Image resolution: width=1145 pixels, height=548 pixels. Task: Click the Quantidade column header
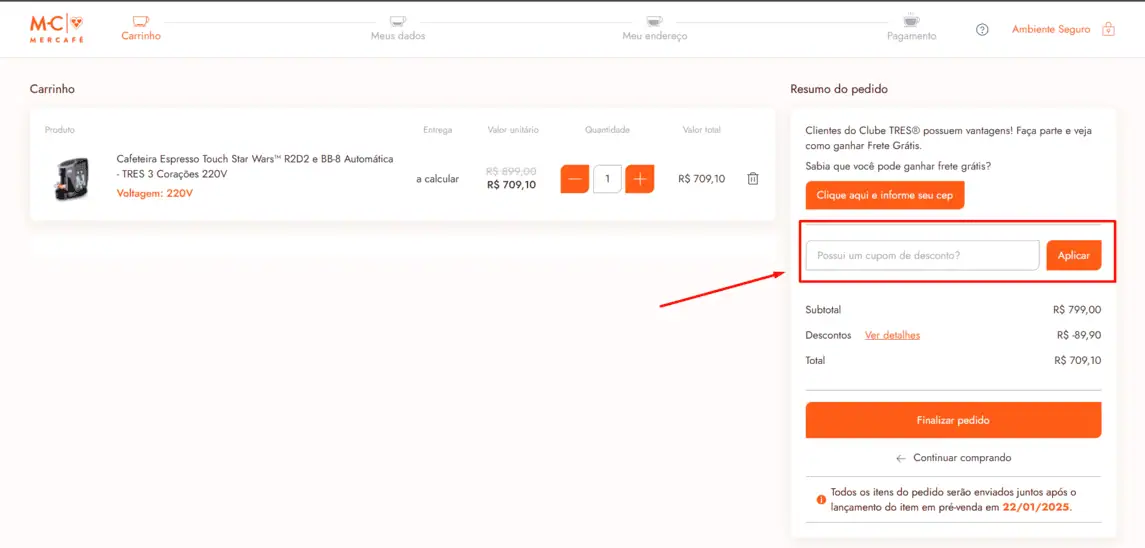pos(607,130)
